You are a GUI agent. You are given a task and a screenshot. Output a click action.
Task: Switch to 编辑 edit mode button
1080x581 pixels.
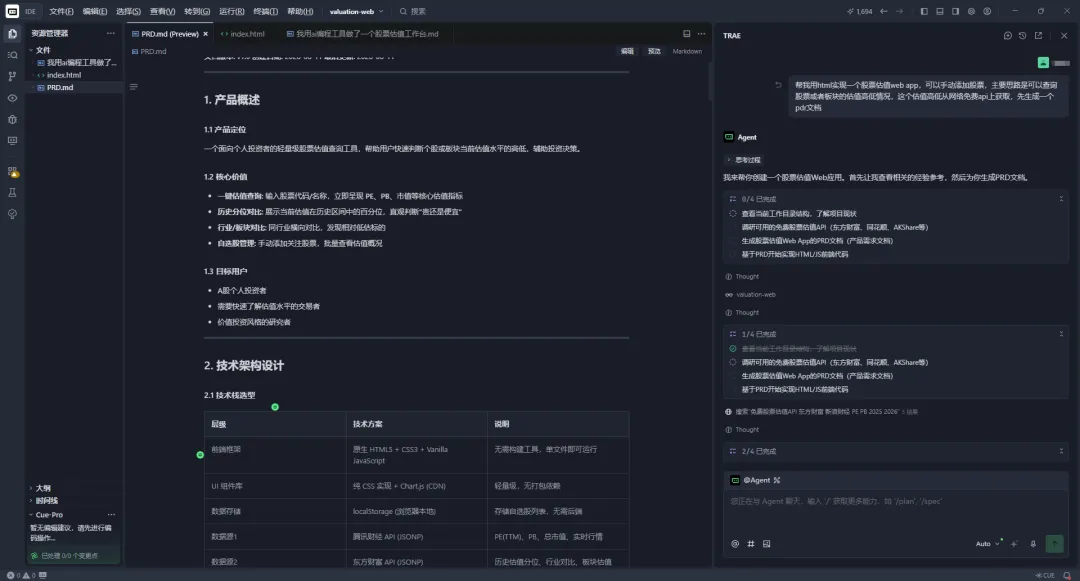click(627, 51)
